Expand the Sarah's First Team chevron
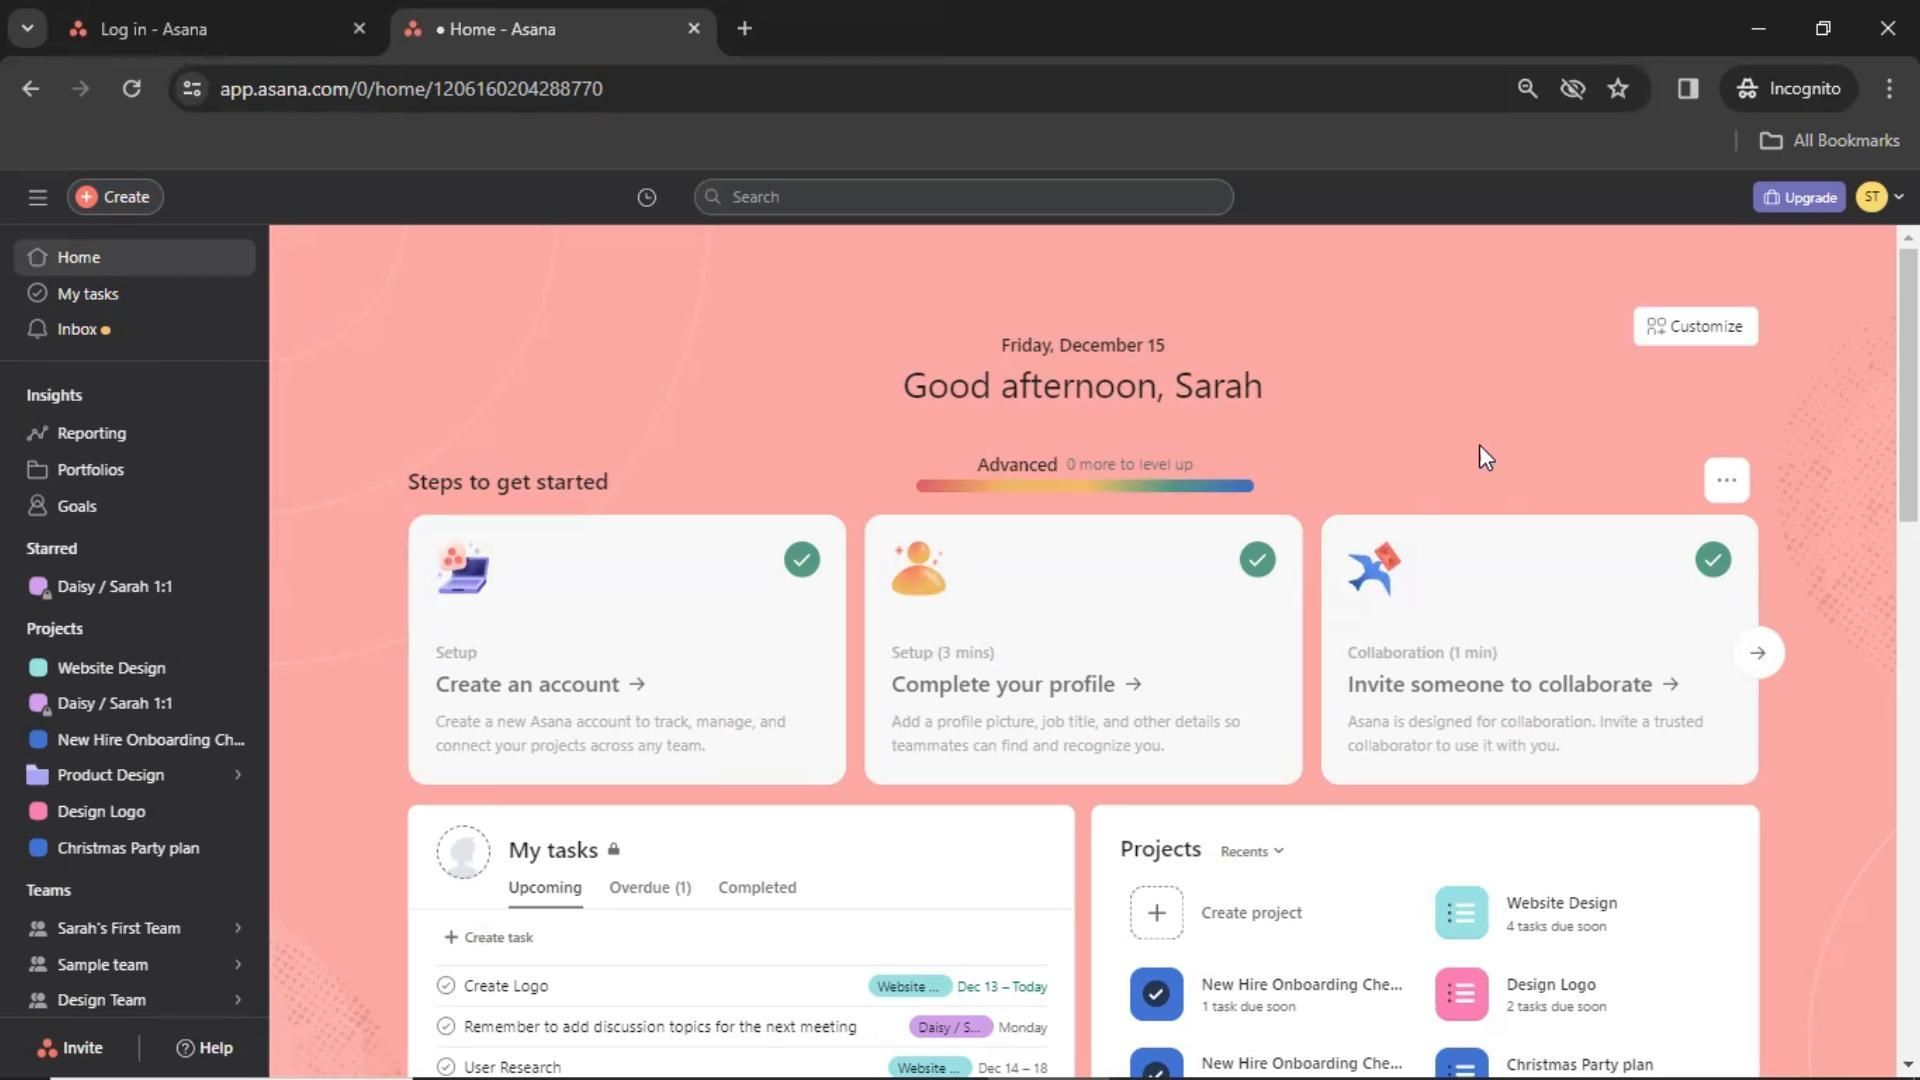1920x1080 pixels. click(x=238, y=928)
